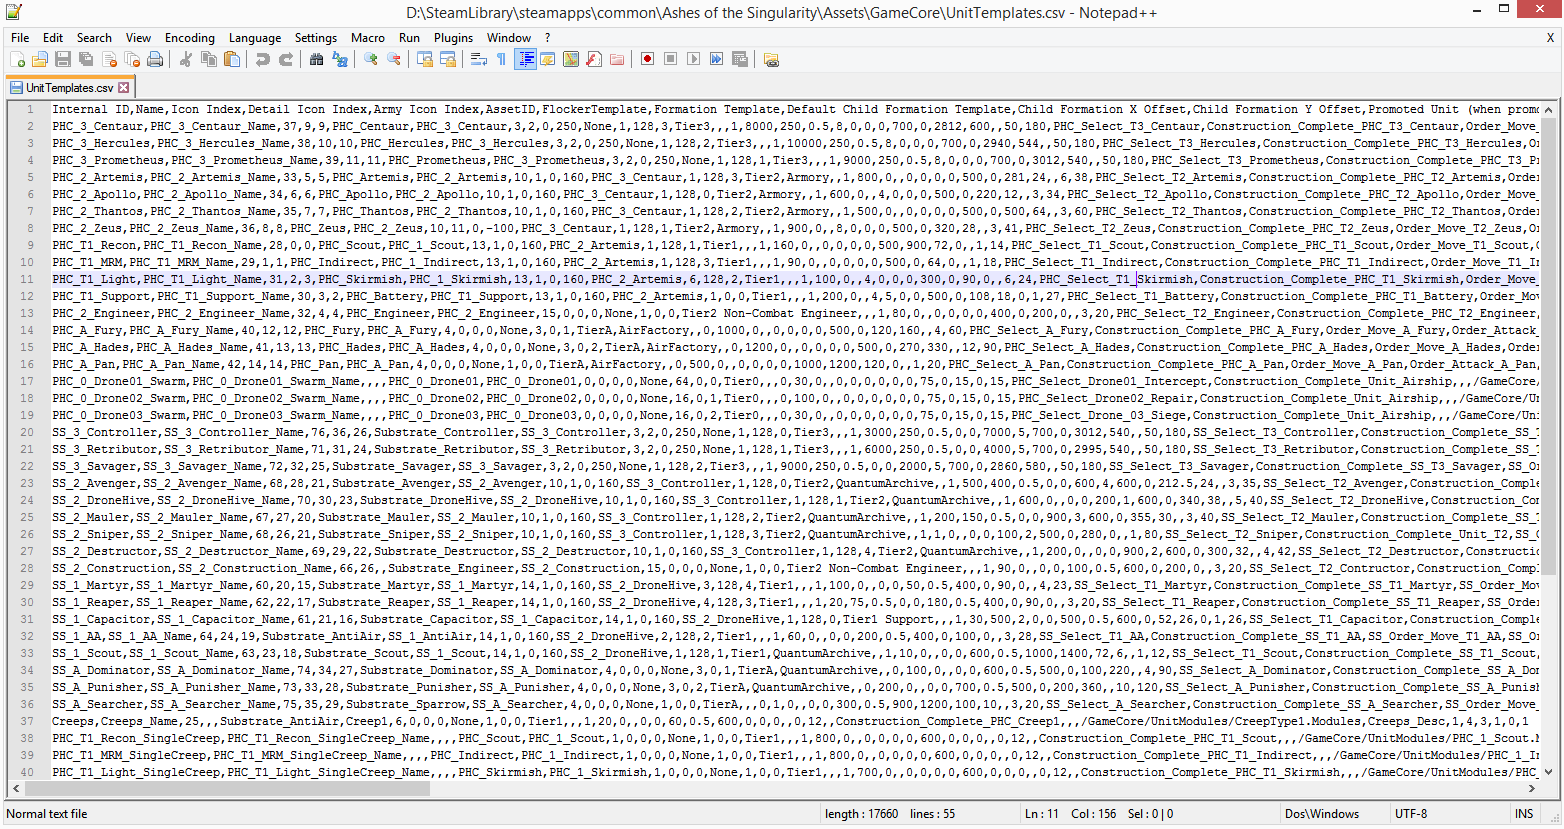Click the vertical scrollbar down arrow
The height and width of the screenshot is (829, 1564).
point(1550,771)
